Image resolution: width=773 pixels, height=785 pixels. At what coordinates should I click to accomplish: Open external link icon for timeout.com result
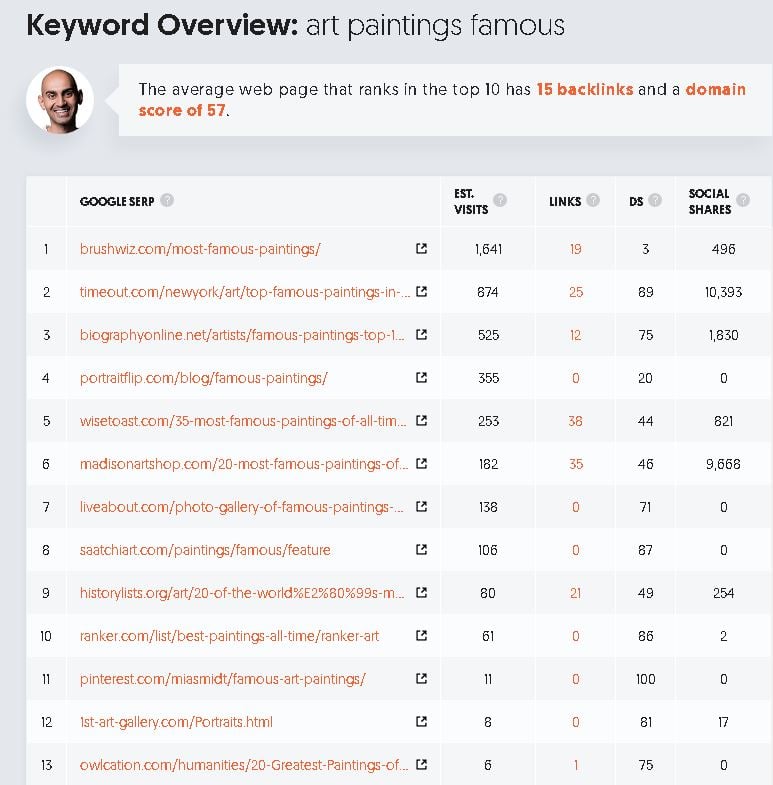[422, 291]
